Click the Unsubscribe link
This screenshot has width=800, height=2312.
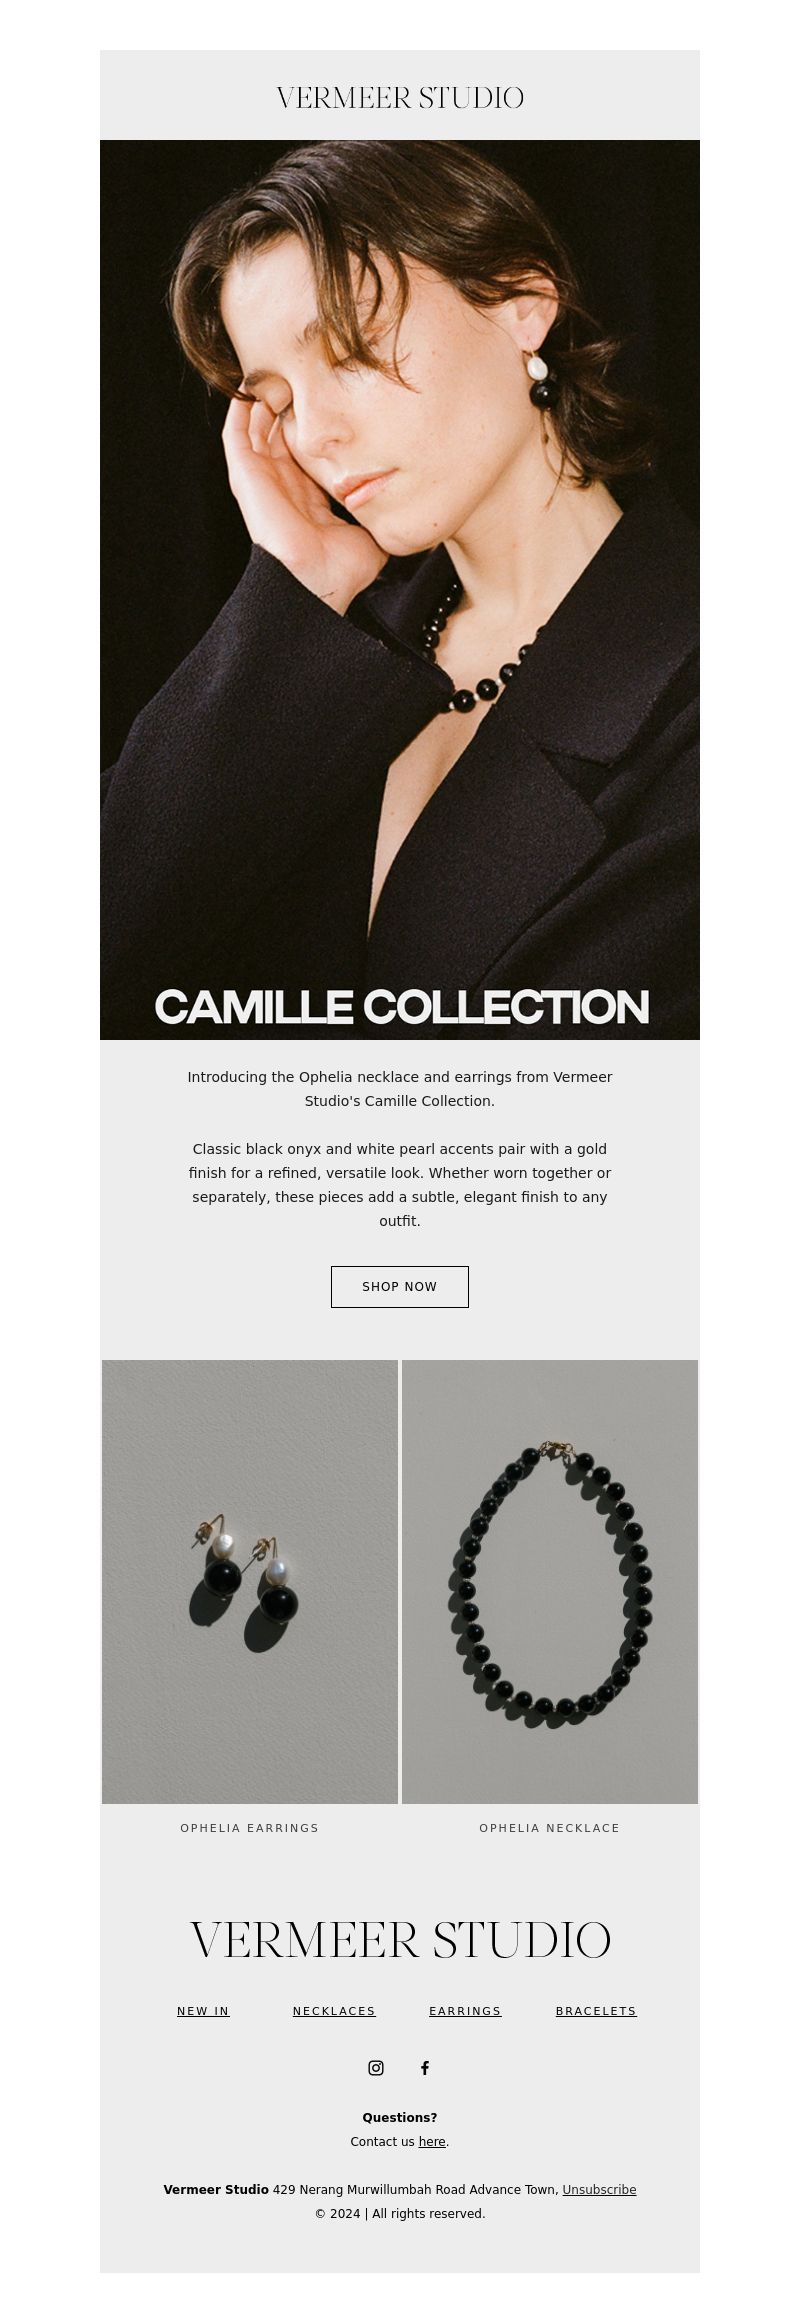[599, 2190]
